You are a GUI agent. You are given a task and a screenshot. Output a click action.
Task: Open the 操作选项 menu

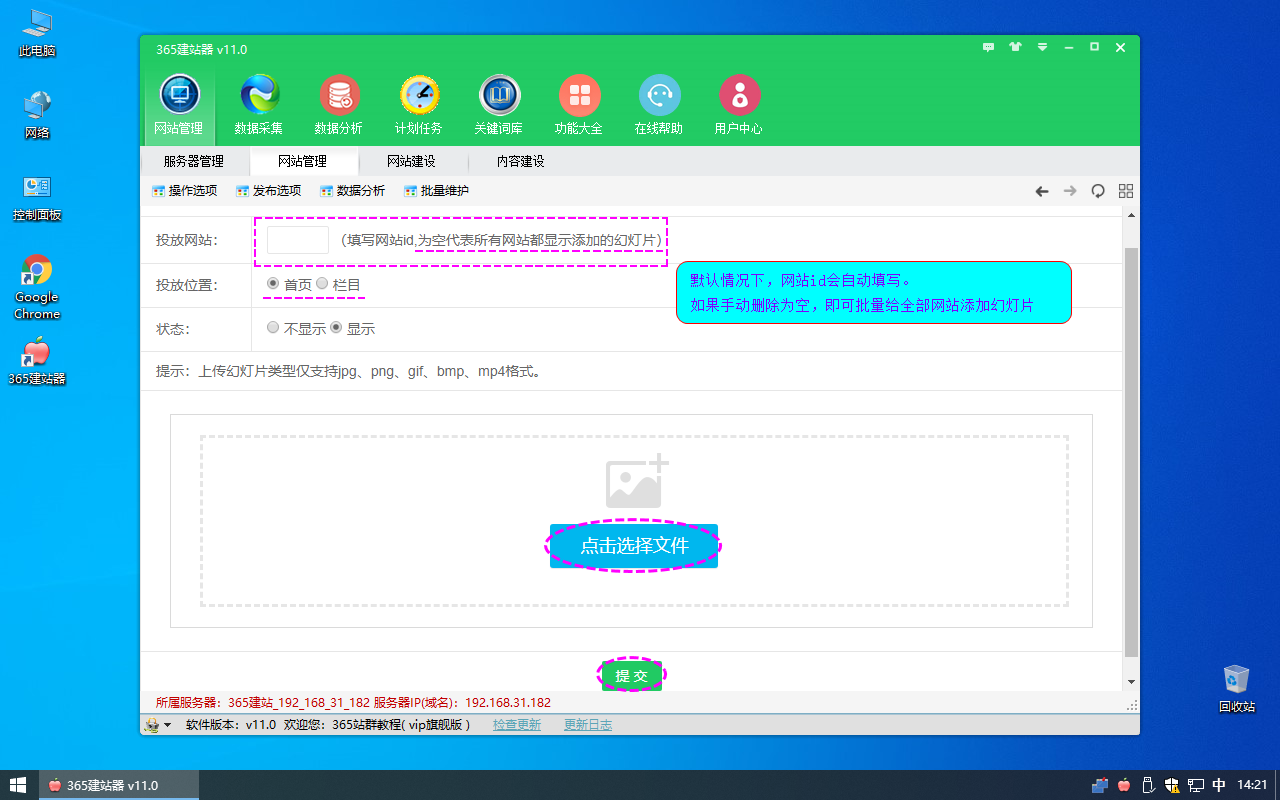(x=184, y=191)
